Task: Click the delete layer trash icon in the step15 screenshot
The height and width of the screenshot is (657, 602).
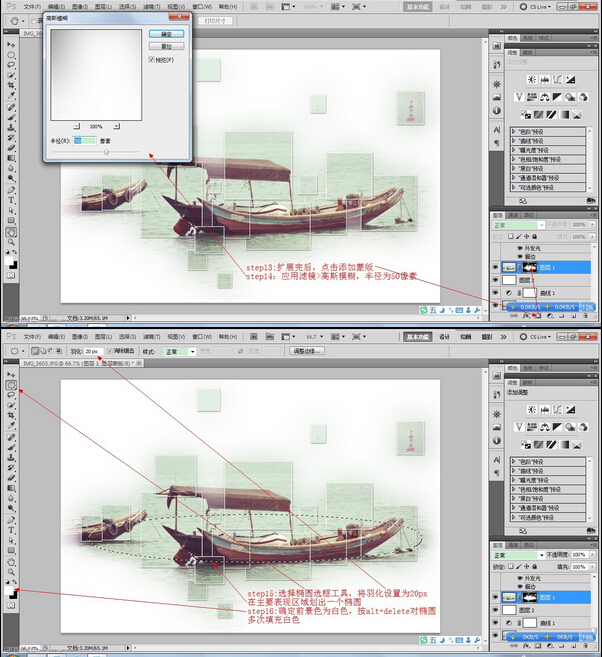Action: click(x=585, y=646)
